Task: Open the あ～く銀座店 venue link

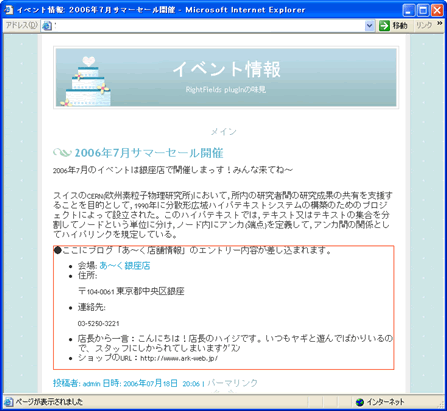Action: (x=125, y=266)
